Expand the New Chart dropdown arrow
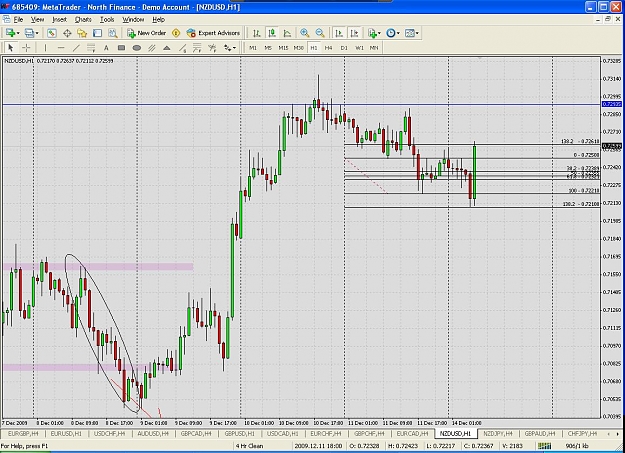625x453 pixels. (18, 33)
